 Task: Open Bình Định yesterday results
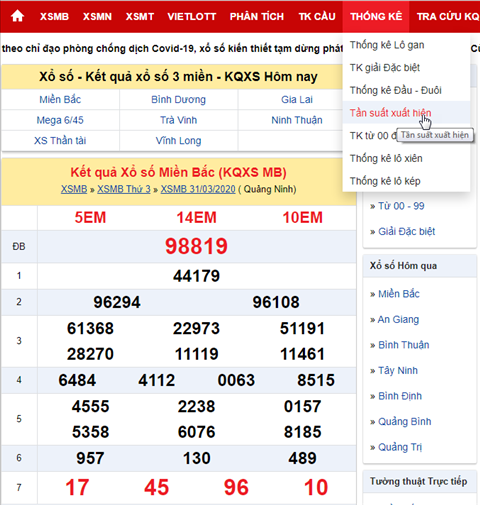[x=400, y=396]
